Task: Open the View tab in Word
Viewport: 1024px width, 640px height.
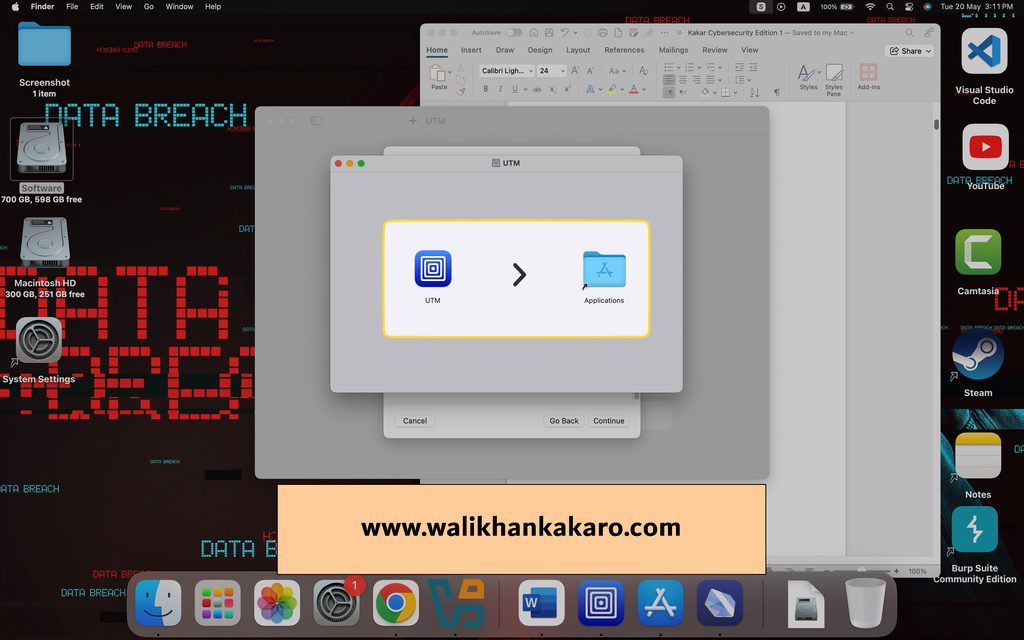Action: [x=750, y=50]
